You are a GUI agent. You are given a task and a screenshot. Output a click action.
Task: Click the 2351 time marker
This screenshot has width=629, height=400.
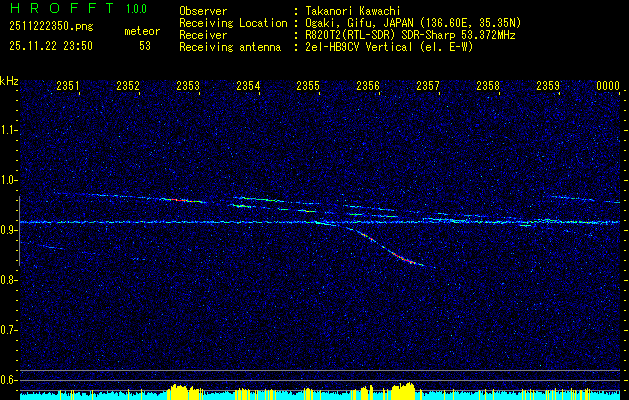click(x=68, y=86)
